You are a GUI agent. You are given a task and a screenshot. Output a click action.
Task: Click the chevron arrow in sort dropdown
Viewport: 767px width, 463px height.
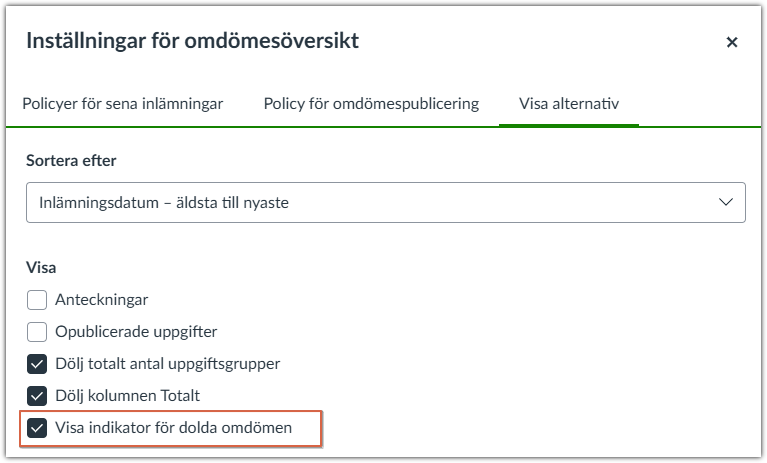pos(726,202)
